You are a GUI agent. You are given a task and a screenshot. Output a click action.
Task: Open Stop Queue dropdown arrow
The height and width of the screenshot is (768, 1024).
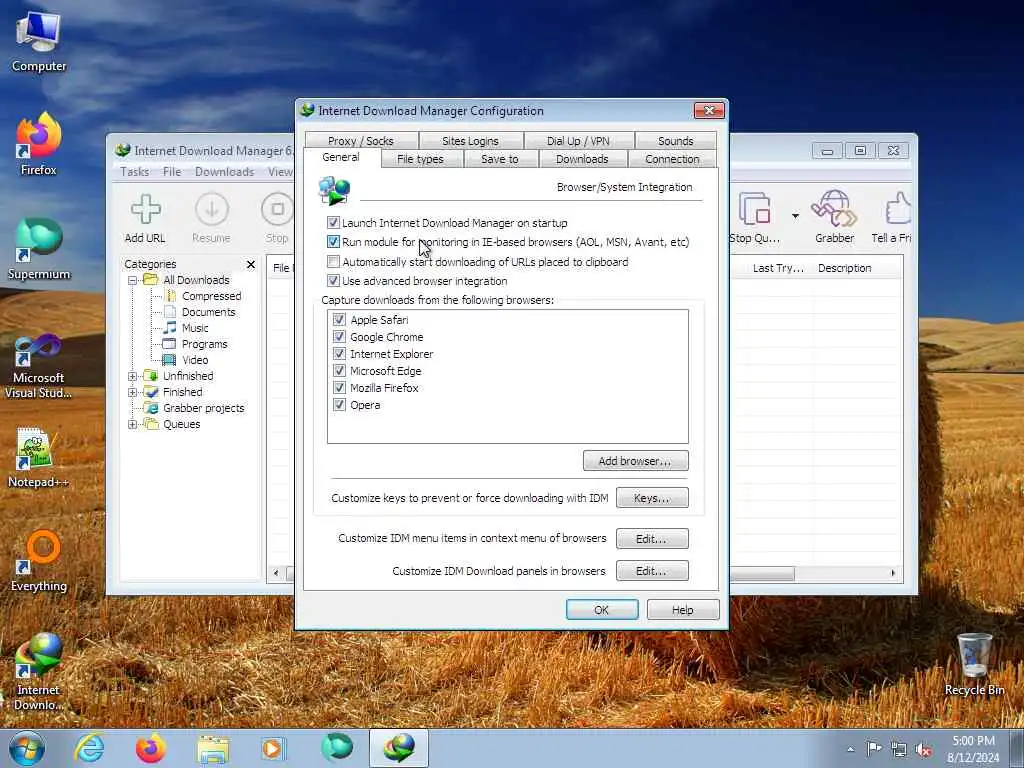[795, 216]
